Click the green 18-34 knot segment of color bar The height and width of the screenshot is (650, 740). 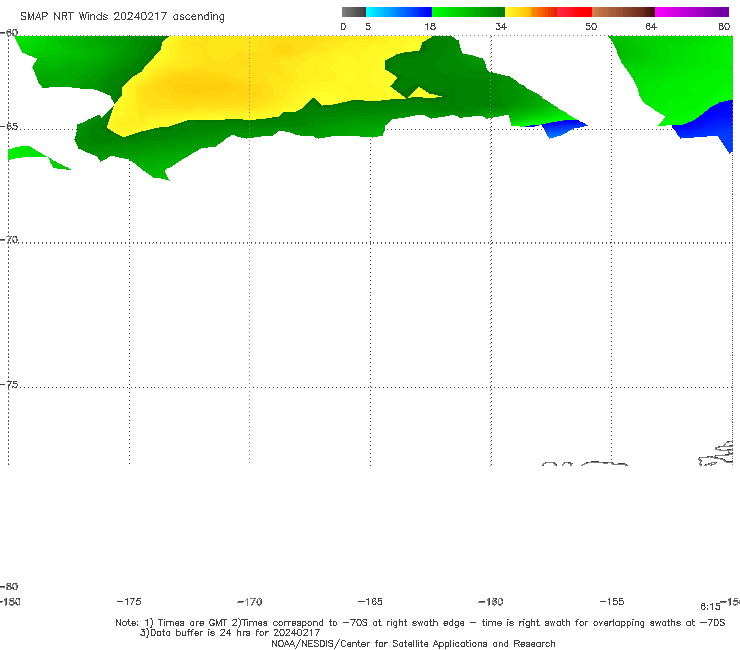click(x=468, y=12)
